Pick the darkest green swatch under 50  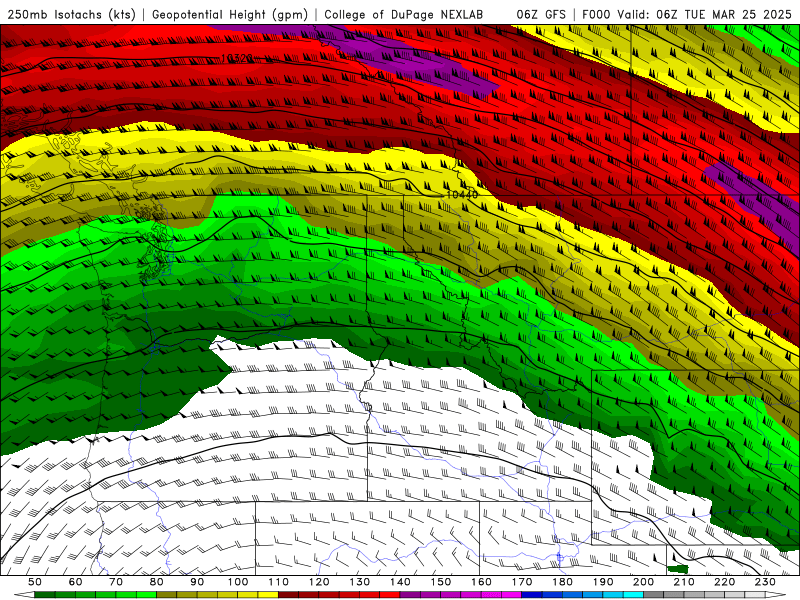pos(45,595)
